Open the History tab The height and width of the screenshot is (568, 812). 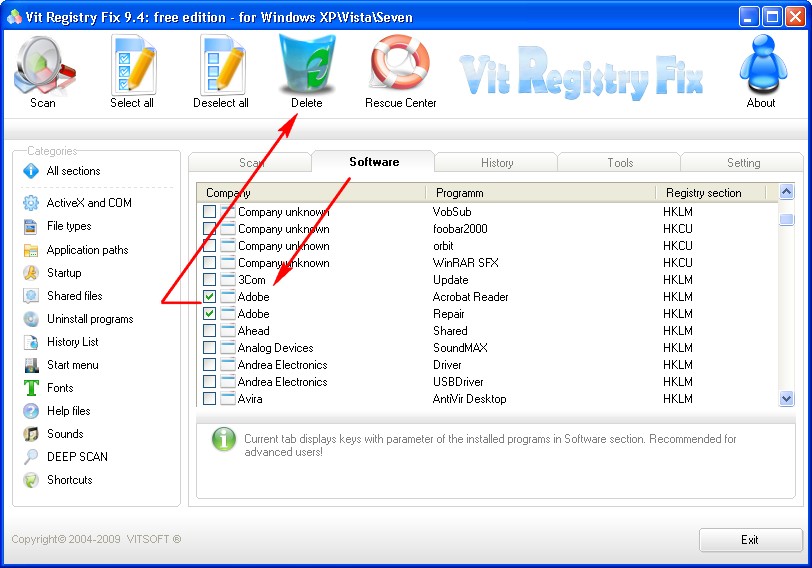(496, 163)
